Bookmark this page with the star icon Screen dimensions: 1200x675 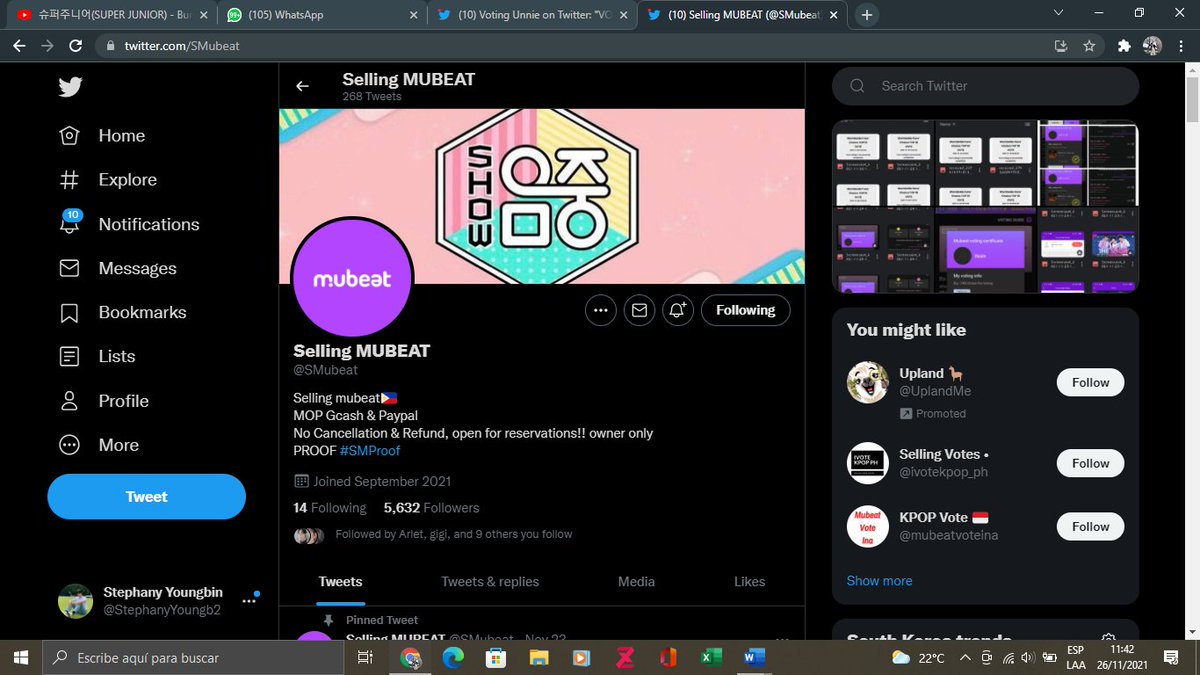point(1089,46)
